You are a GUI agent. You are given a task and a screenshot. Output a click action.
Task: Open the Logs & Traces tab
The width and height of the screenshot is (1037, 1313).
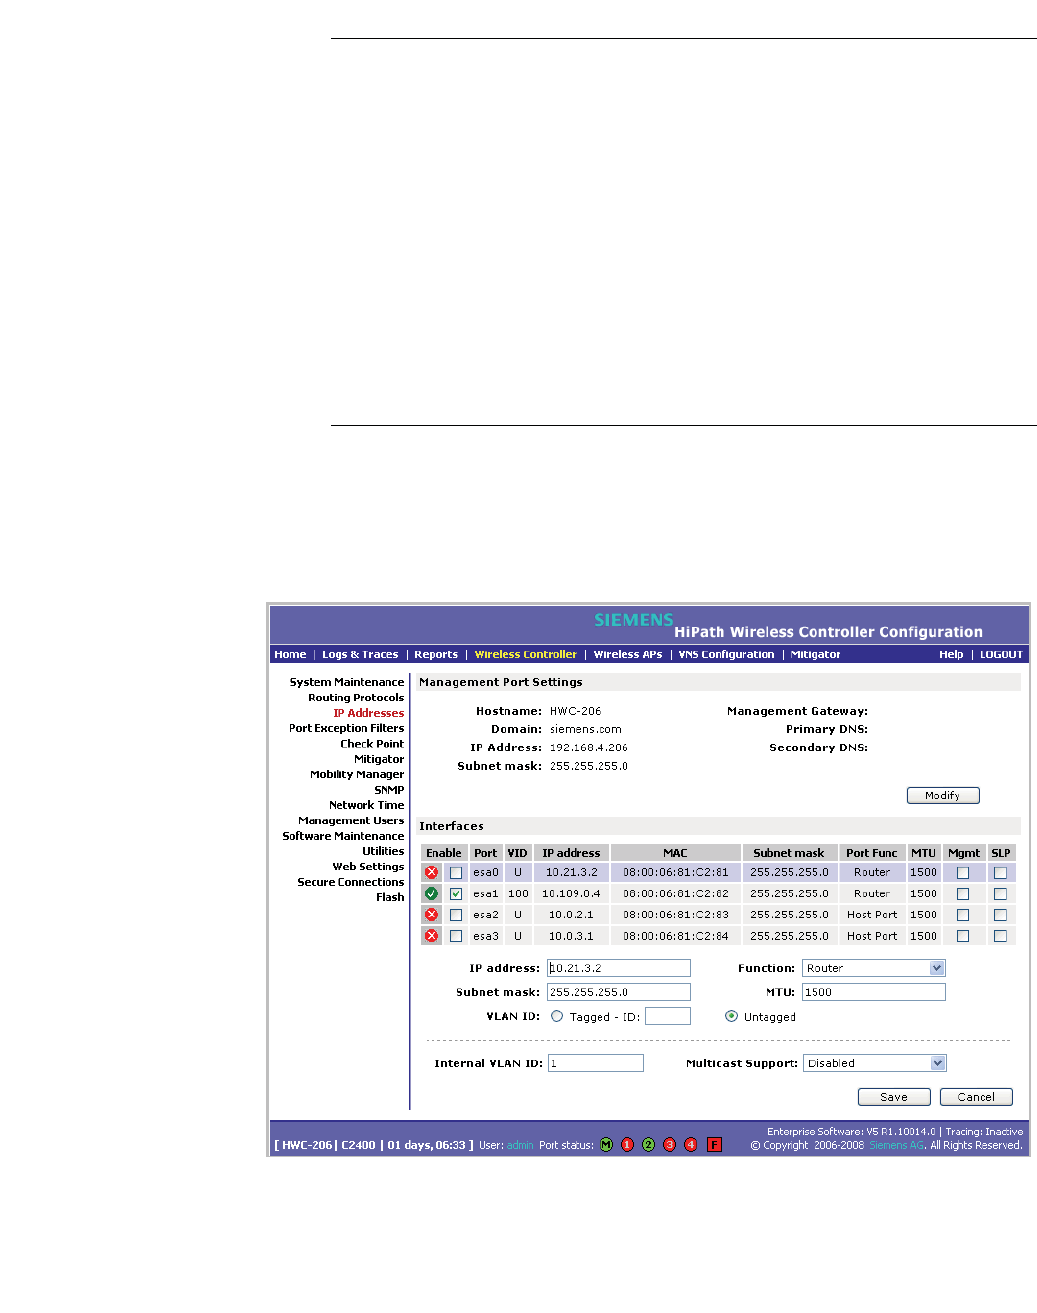coord(360,654)
